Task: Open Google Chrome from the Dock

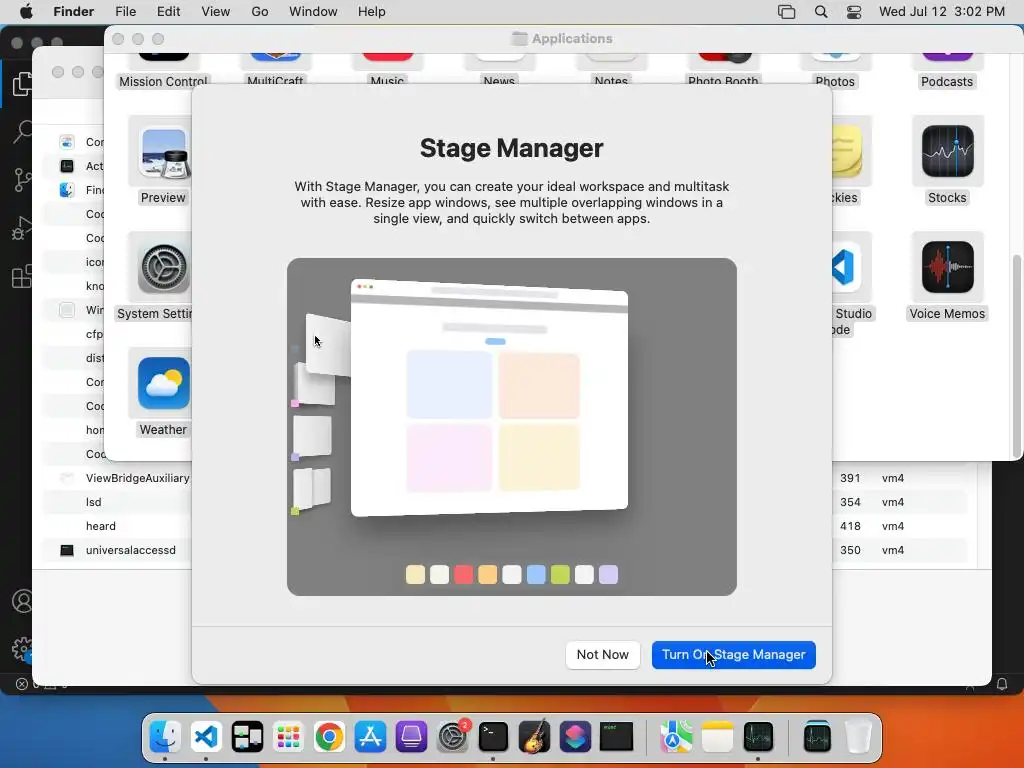Action: tap(329, 737)
